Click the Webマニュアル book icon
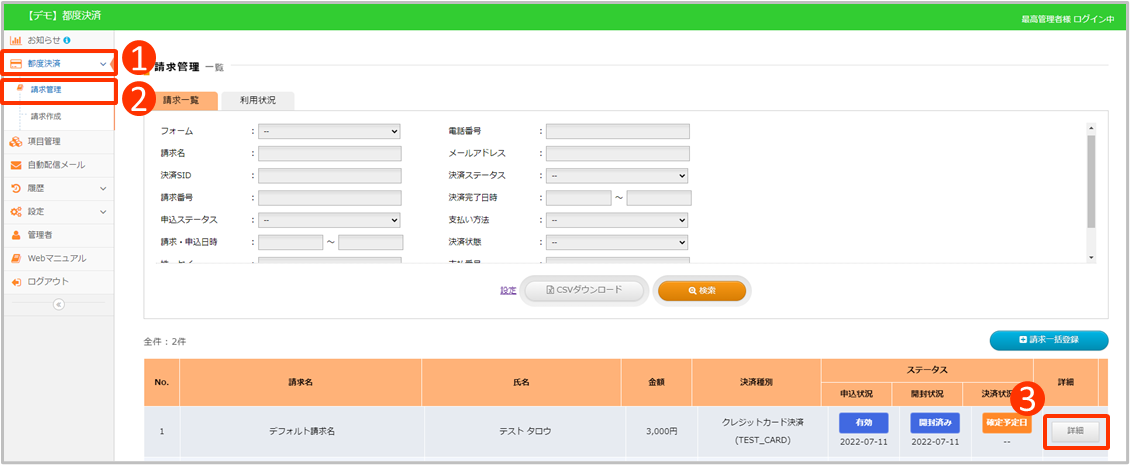The image size is (1130, 465). [16, 258]
